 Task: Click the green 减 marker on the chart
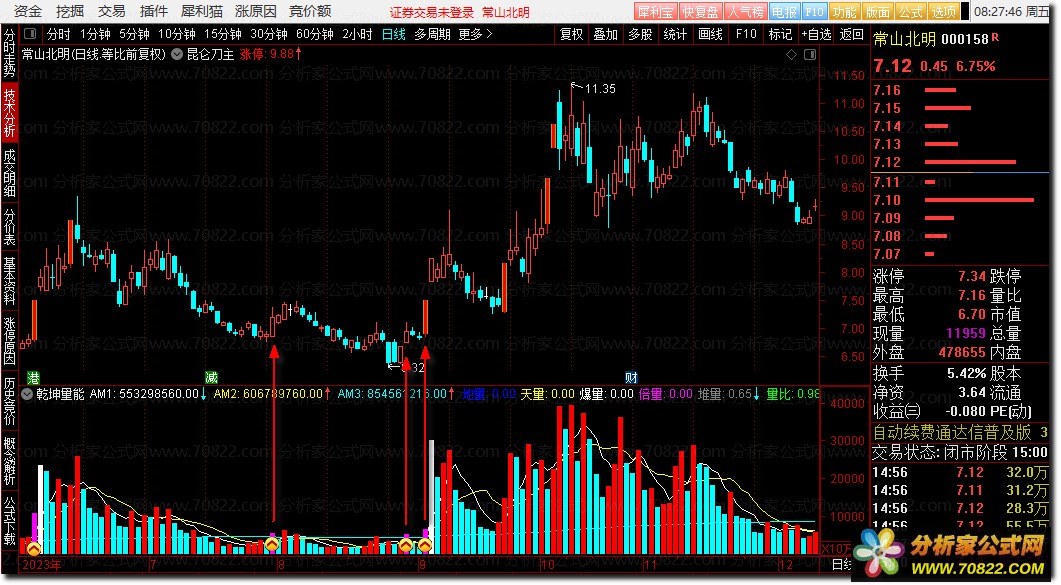coord(211,377)
